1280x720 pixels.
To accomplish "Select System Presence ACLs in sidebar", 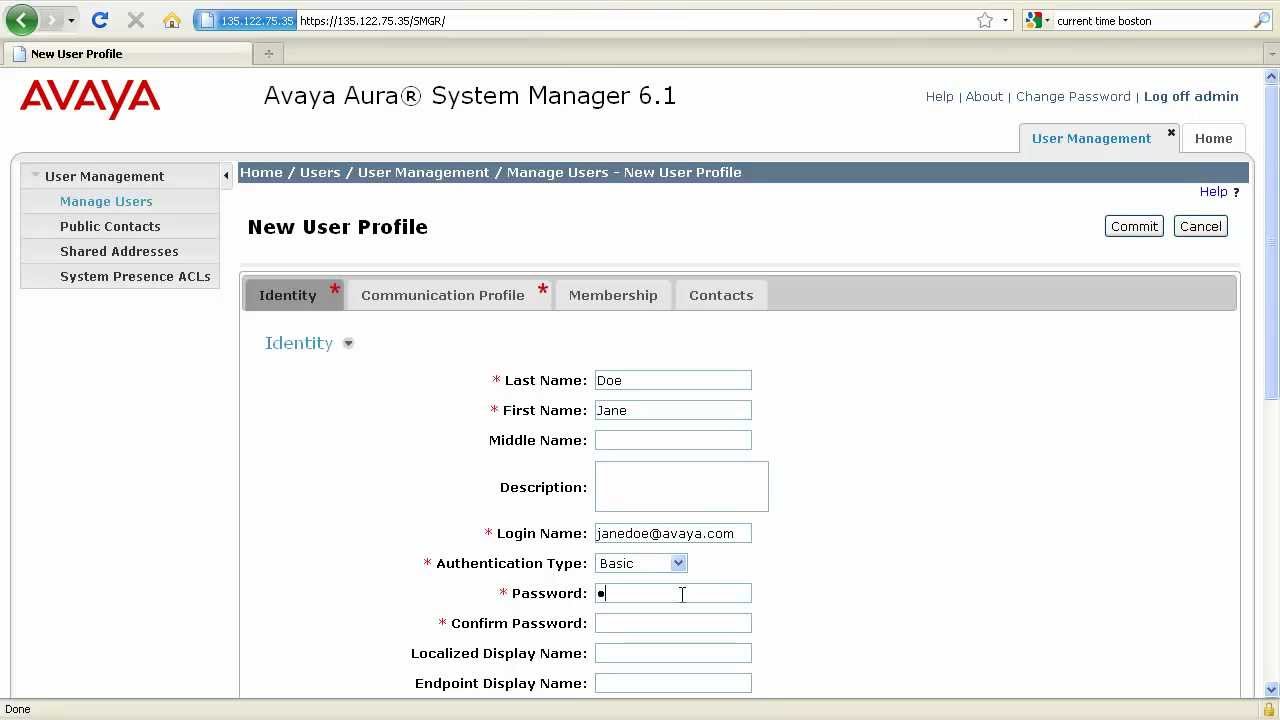I will click(135, 276).
